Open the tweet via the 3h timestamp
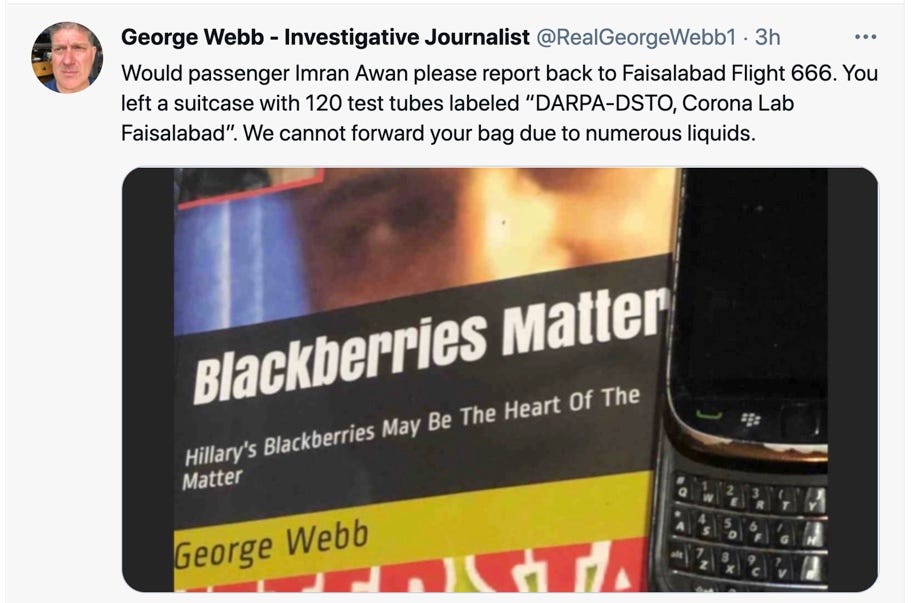Image resolution: width=912 pixels, height=603 pixels. click(767, 37)
